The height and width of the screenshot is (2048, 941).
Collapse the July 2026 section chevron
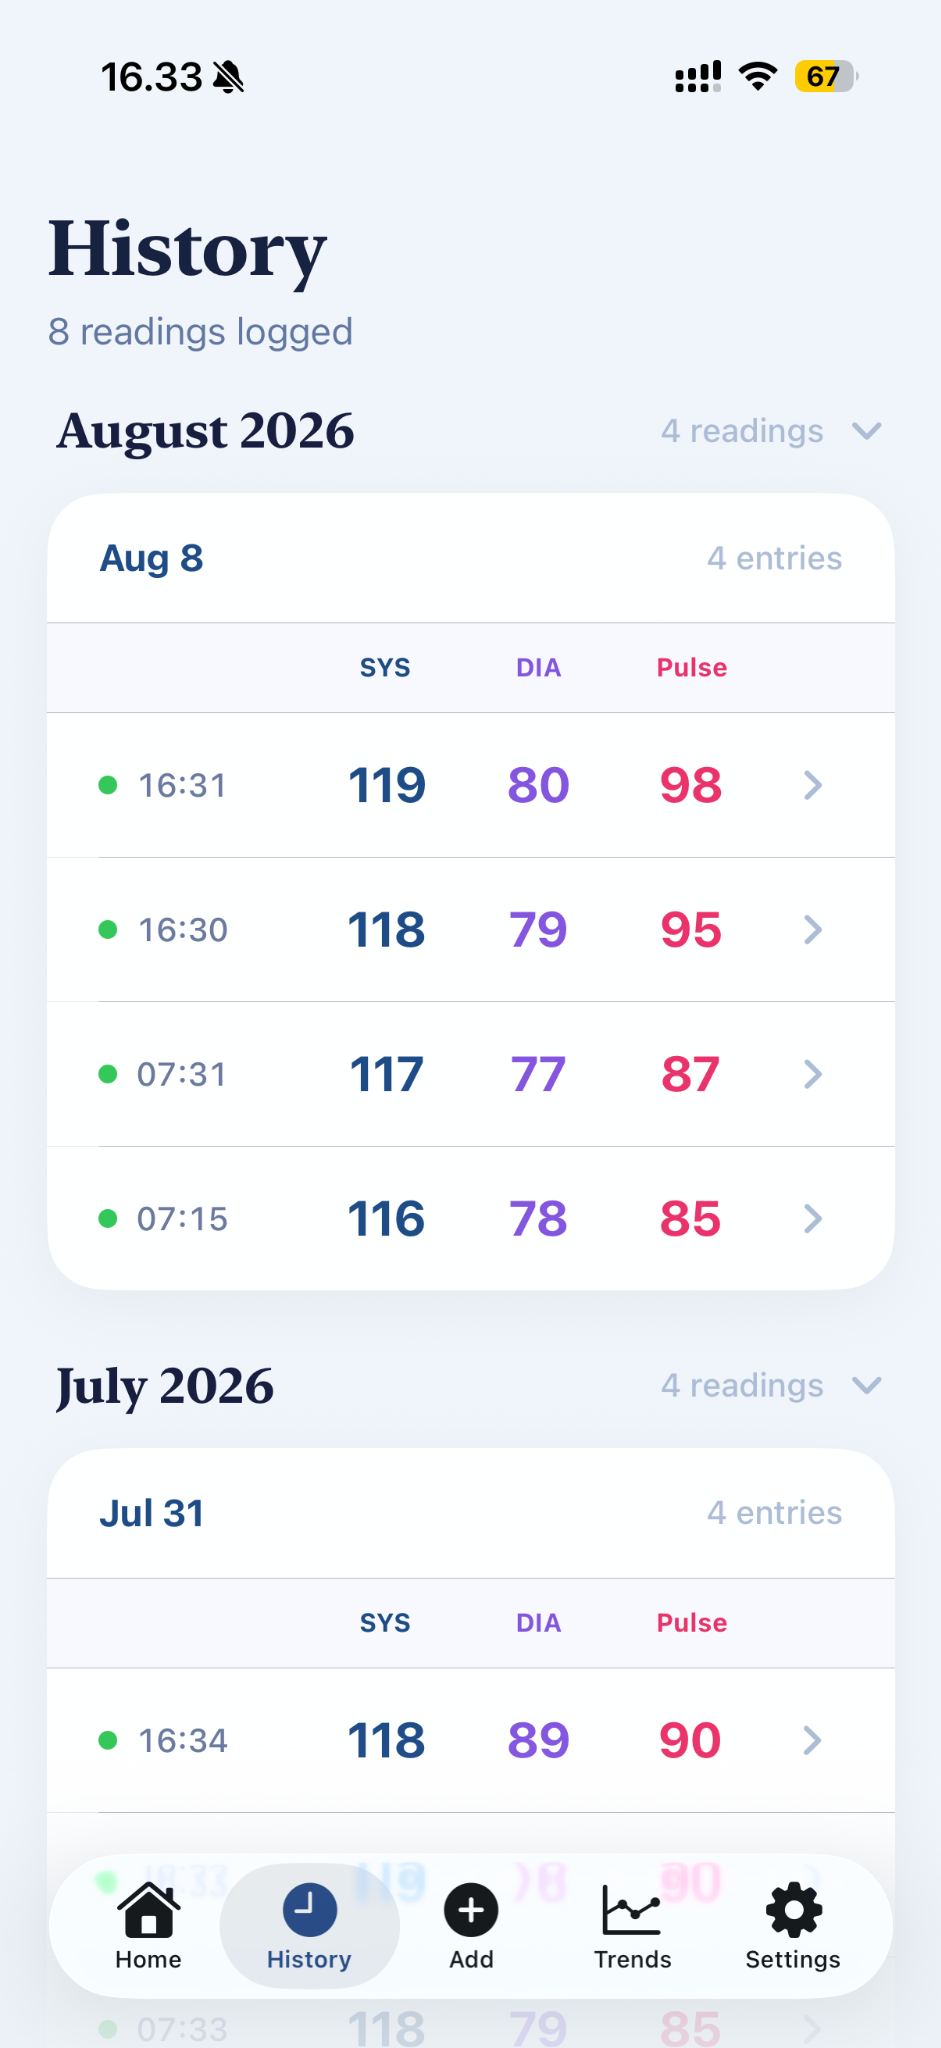(866, 1385)
